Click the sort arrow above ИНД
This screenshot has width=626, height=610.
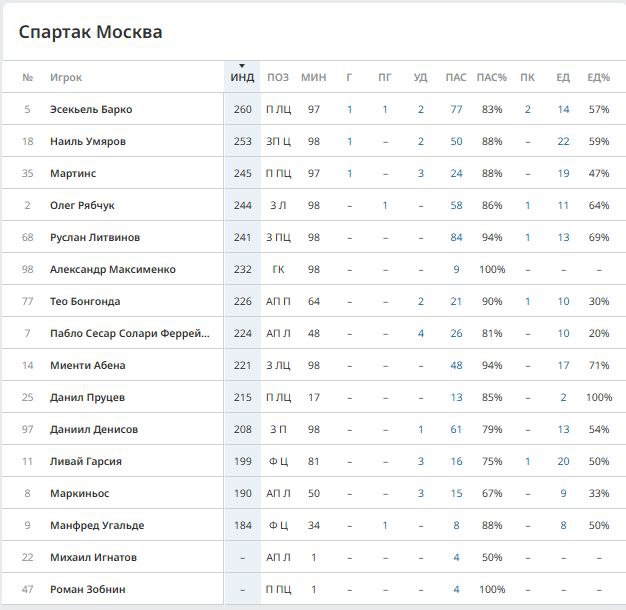point(242,65)
